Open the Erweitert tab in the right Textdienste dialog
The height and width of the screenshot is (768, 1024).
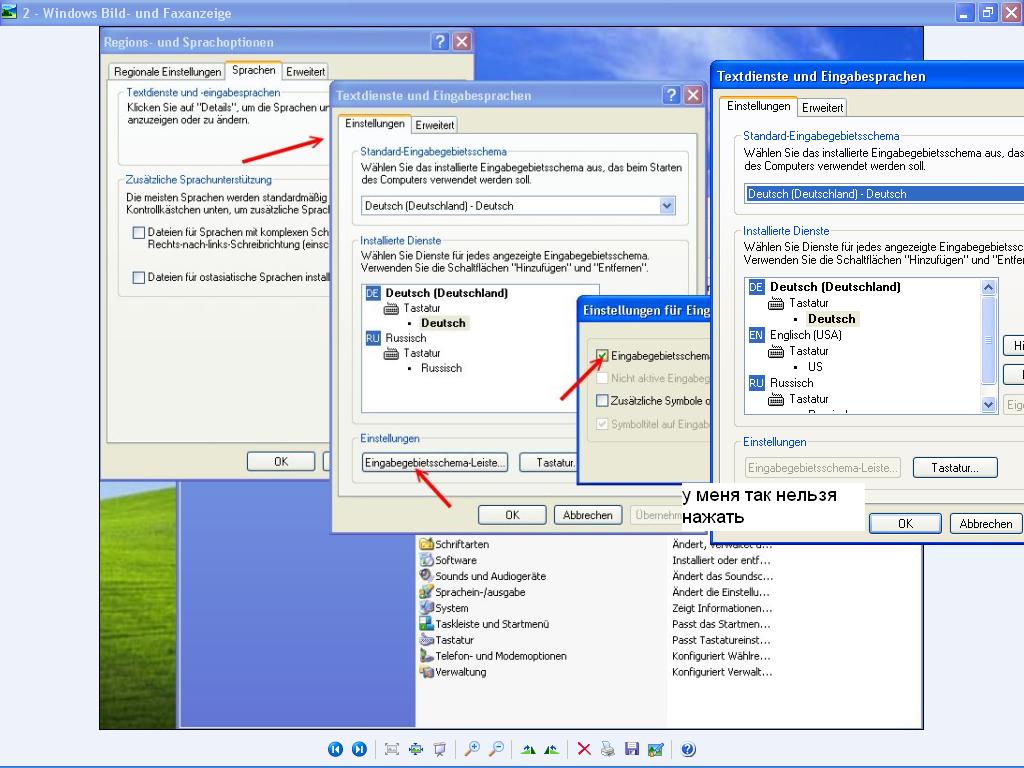tap(822, 108)
